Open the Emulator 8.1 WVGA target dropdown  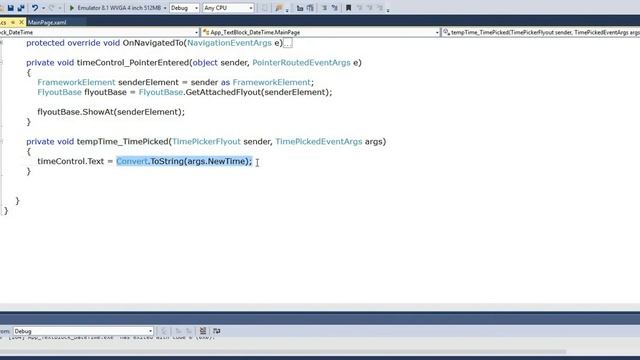point(165,8)
